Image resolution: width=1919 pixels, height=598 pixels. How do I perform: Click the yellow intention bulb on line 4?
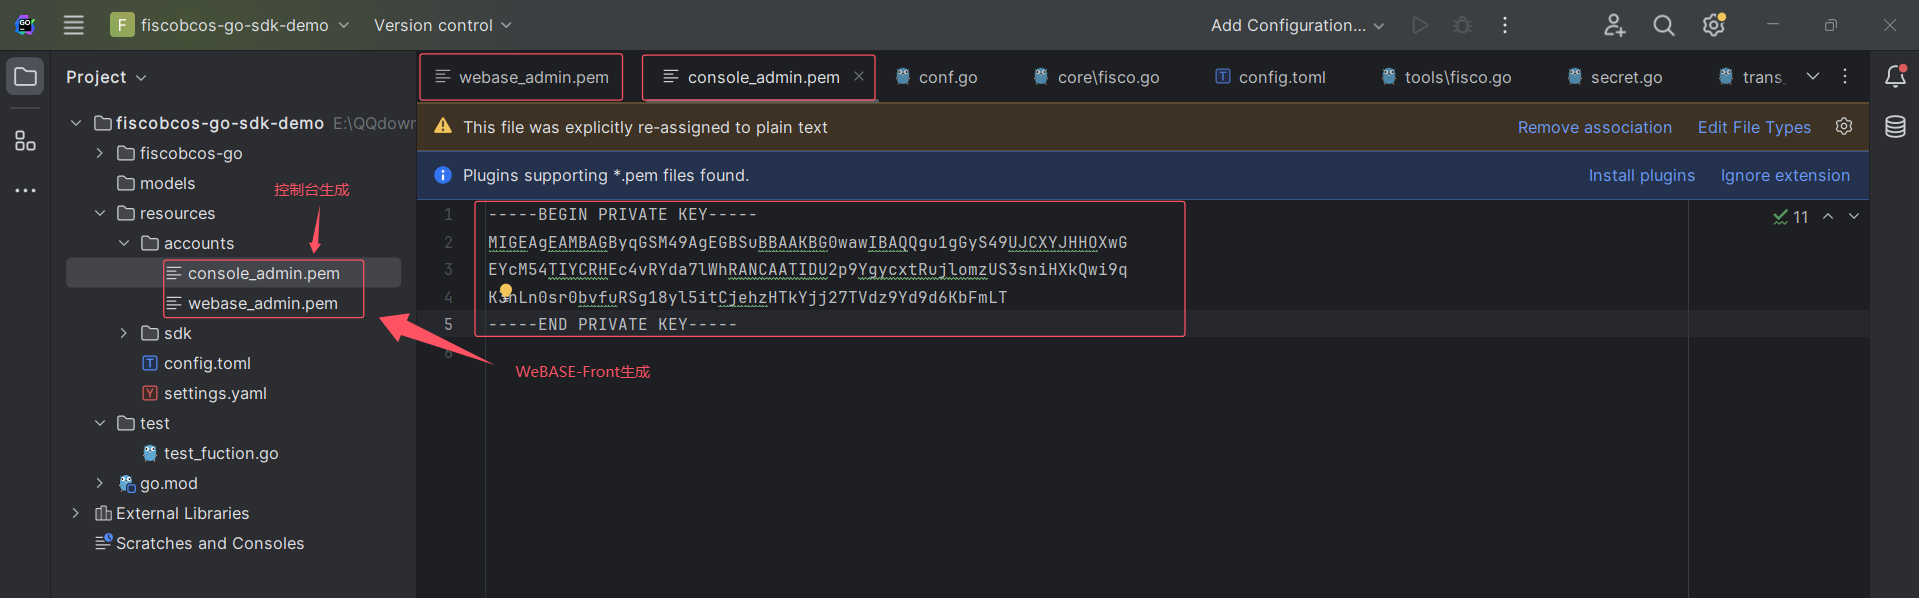tap(506, 292)
